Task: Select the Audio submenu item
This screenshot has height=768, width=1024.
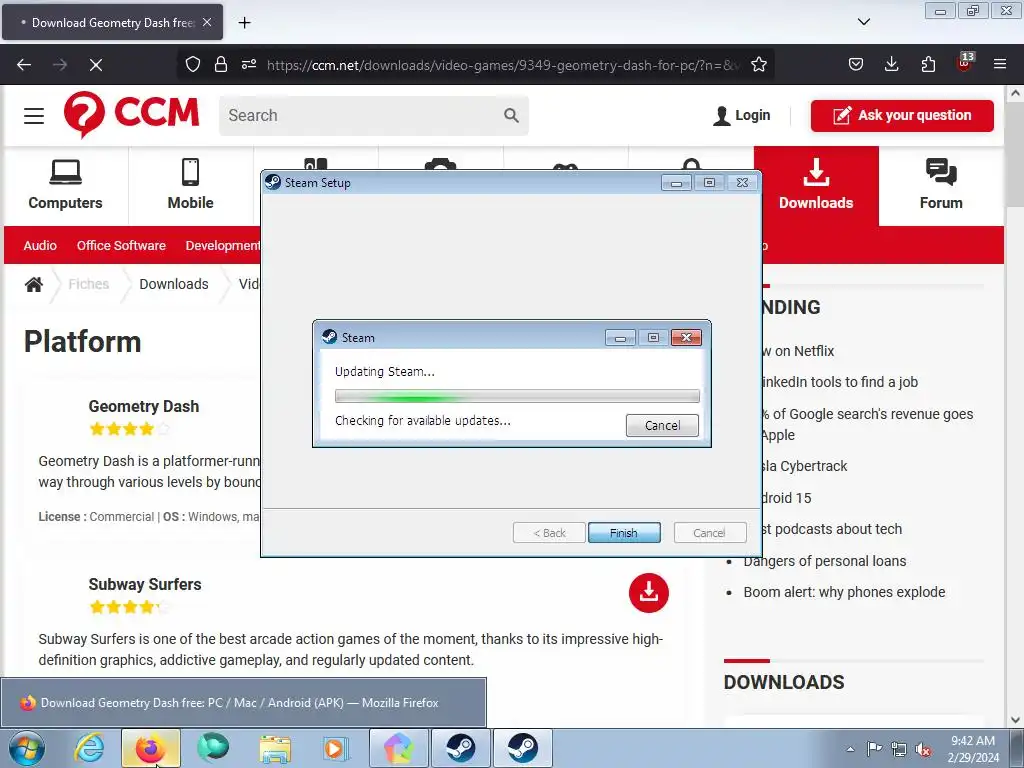Action: pyautogui.click(x=40, y=246)
